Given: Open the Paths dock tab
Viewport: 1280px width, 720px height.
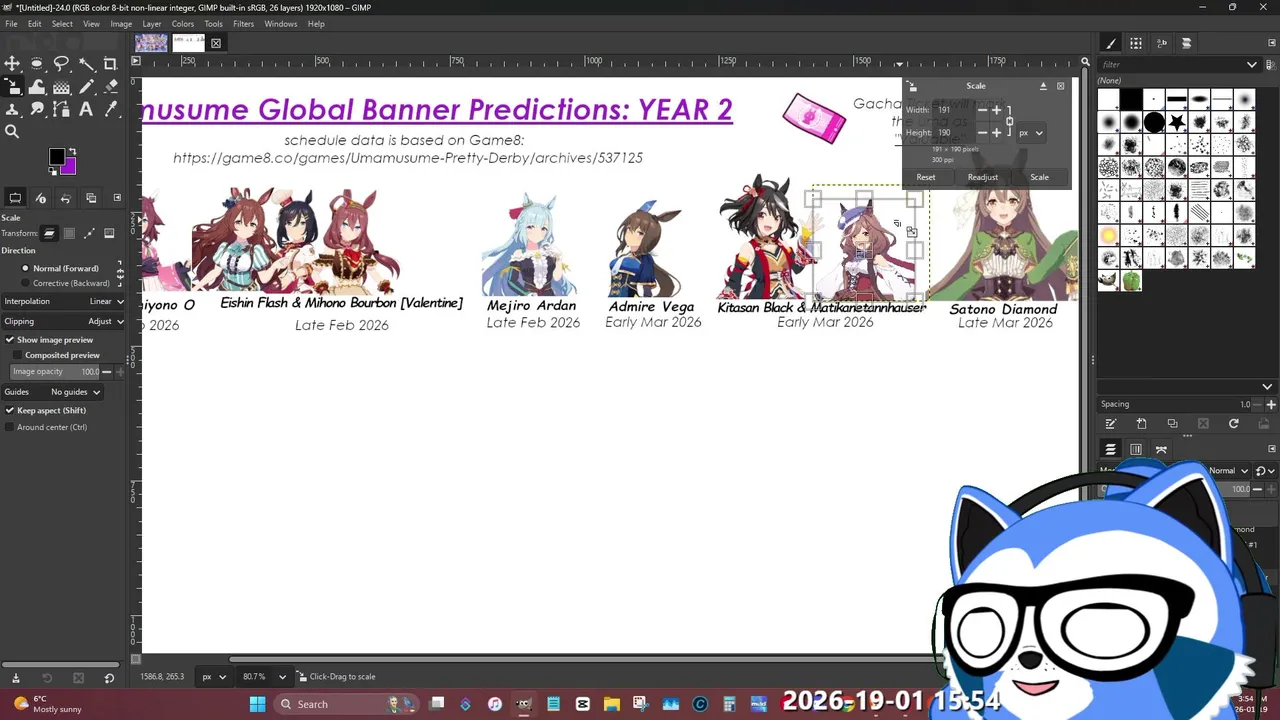Looking at the screenshot, I should tap(1161, 449).
